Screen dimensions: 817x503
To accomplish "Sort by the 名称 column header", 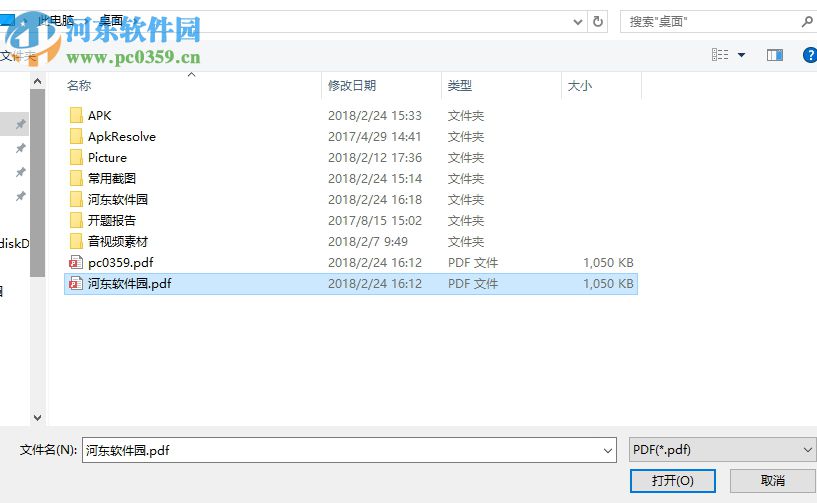I will point(79,85).
